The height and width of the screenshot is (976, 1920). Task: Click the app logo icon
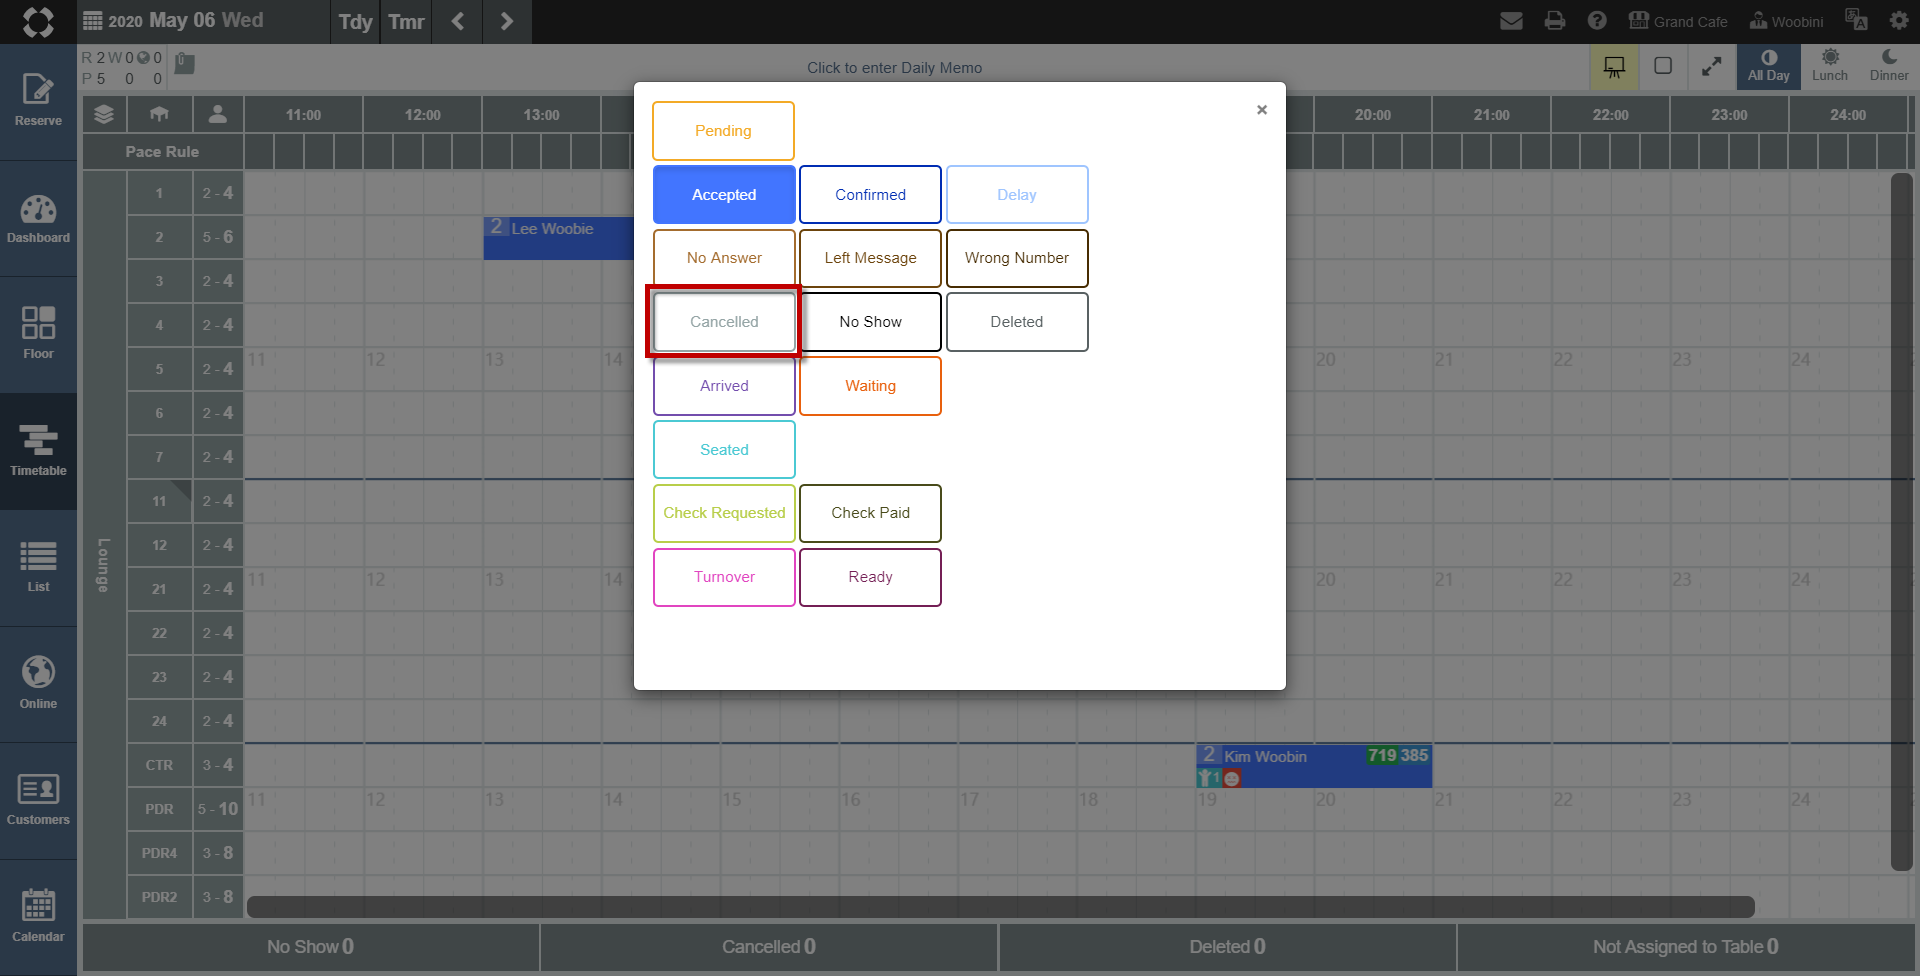click(x=38, y=22)
